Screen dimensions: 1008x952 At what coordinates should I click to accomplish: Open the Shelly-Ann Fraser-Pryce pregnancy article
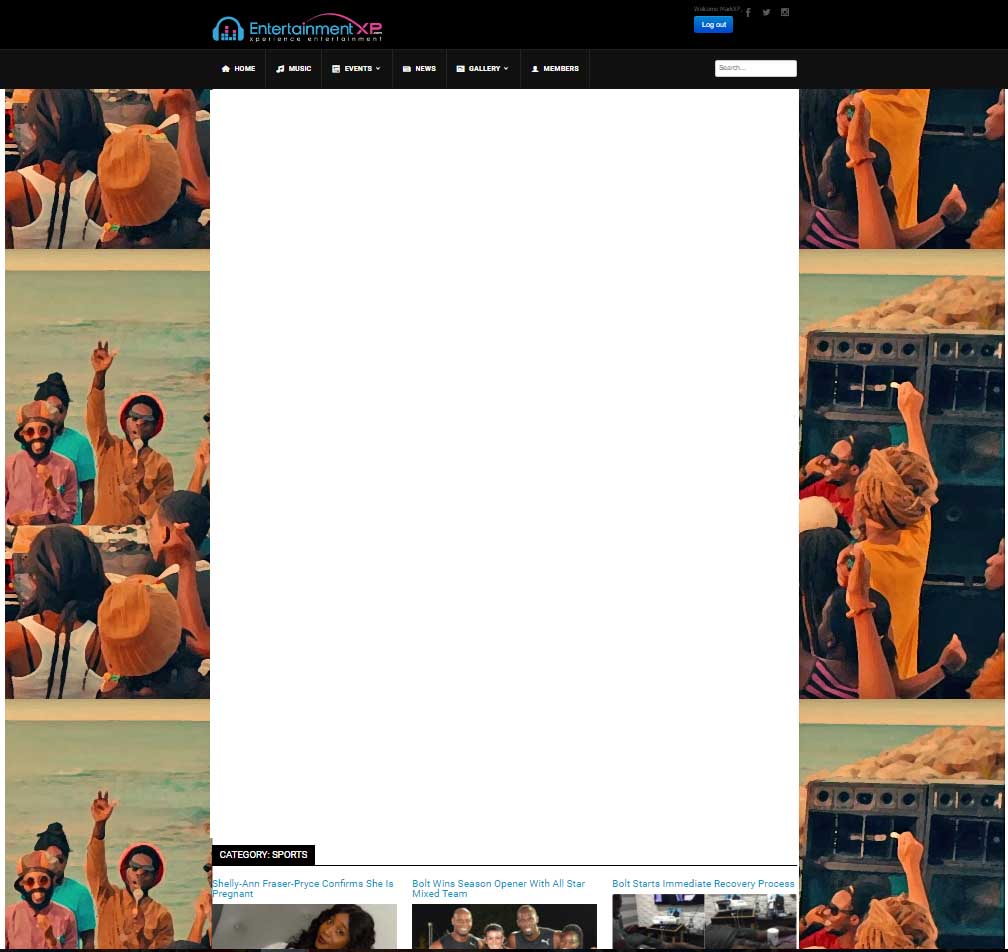coord(303,888)
